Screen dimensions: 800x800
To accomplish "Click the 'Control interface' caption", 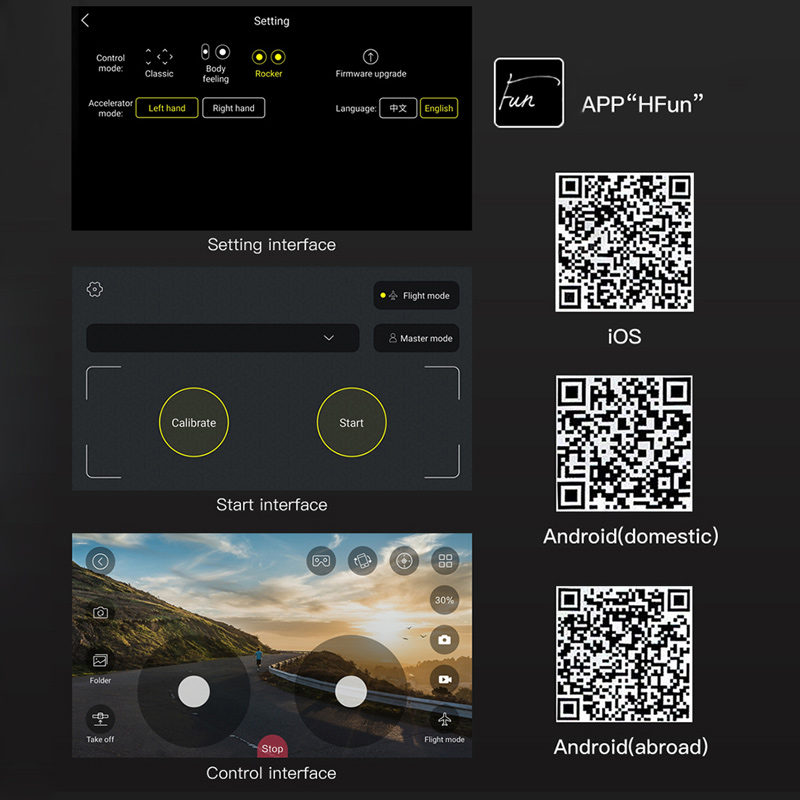I will pos(271,773).
